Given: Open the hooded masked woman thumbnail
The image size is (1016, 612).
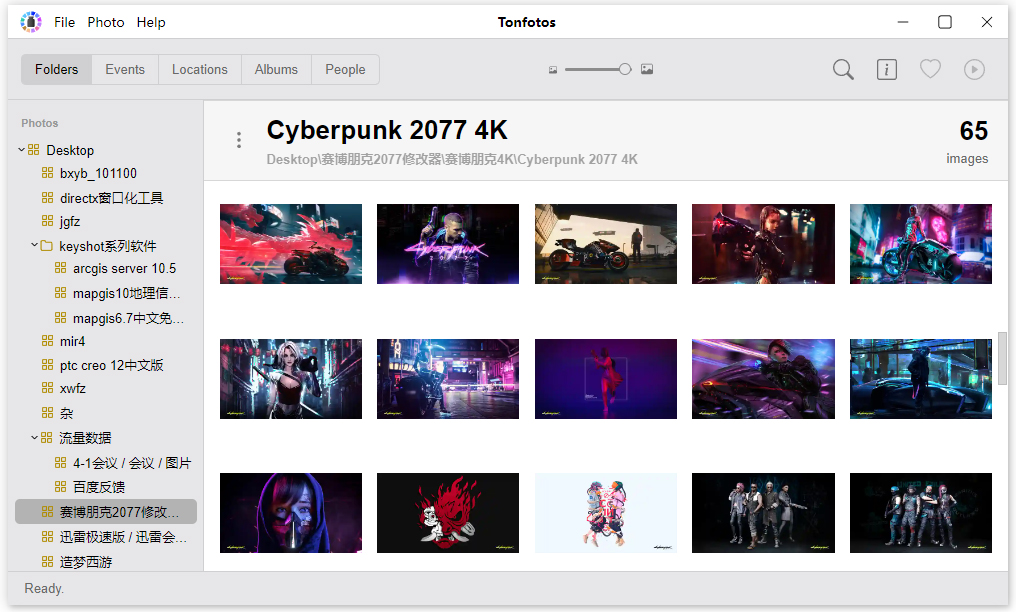Looking at the screenshot, I should point(291,513).
